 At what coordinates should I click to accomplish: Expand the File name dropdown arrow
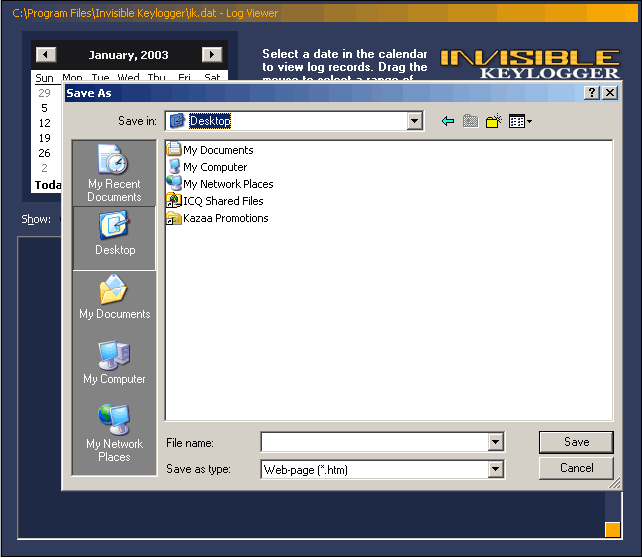[495, 442]
